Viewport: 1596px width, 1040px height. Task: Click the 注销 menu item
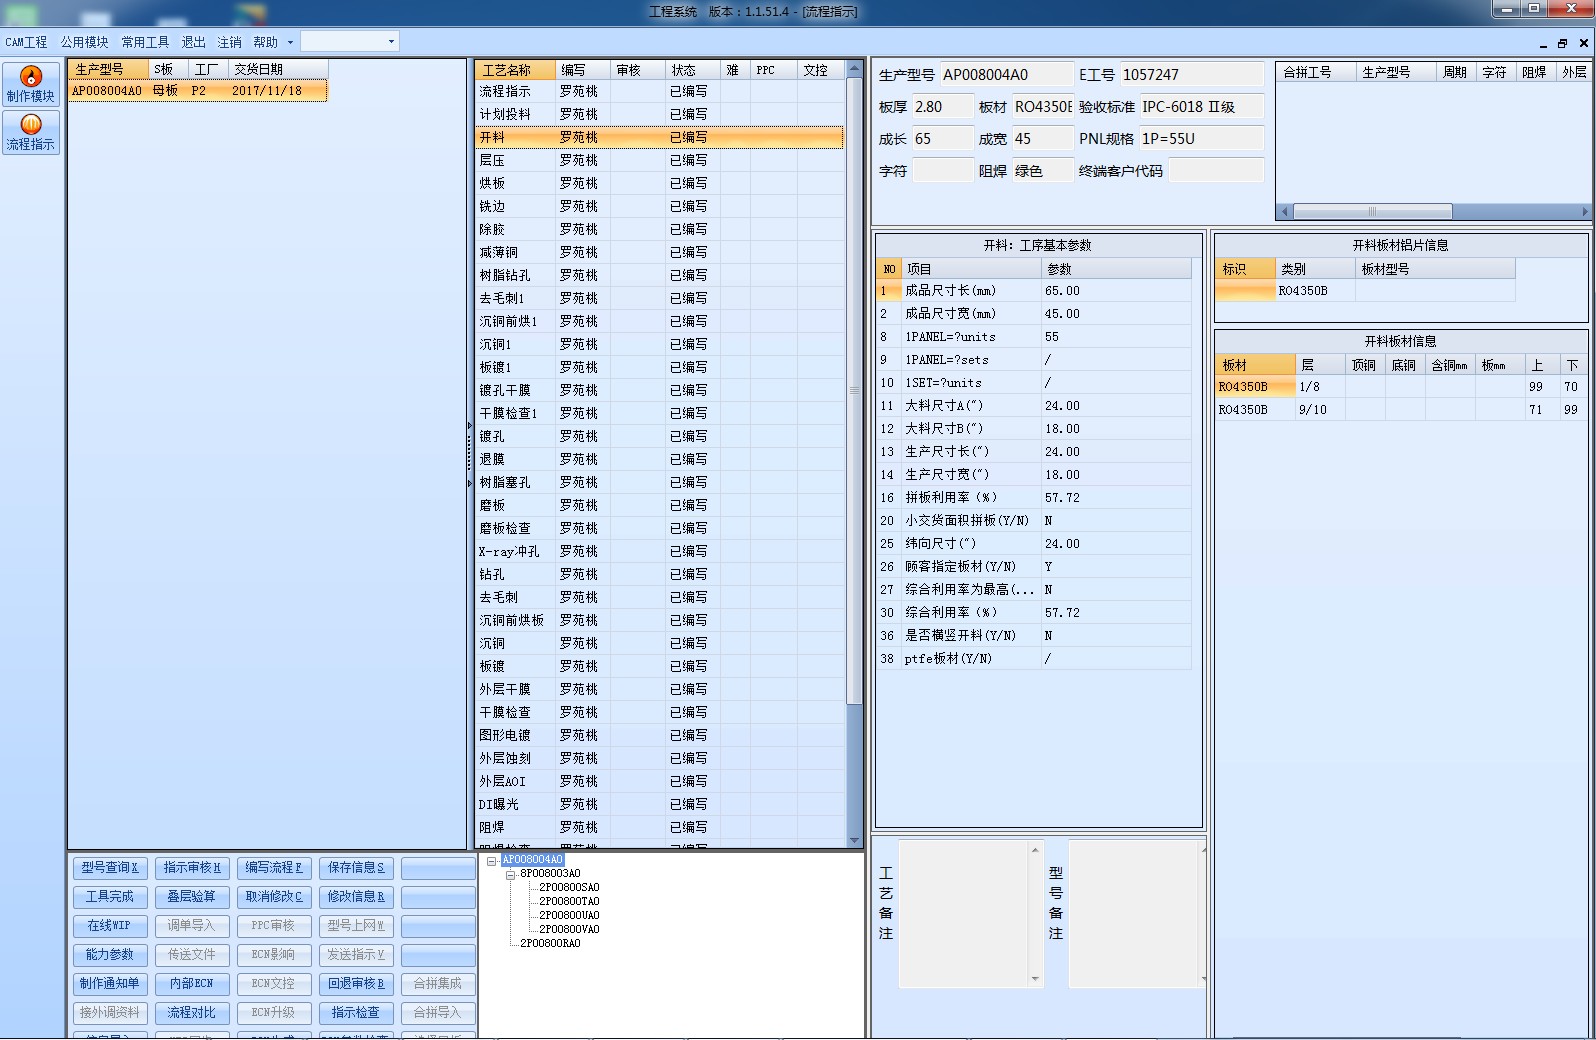(x=229, y=42)
